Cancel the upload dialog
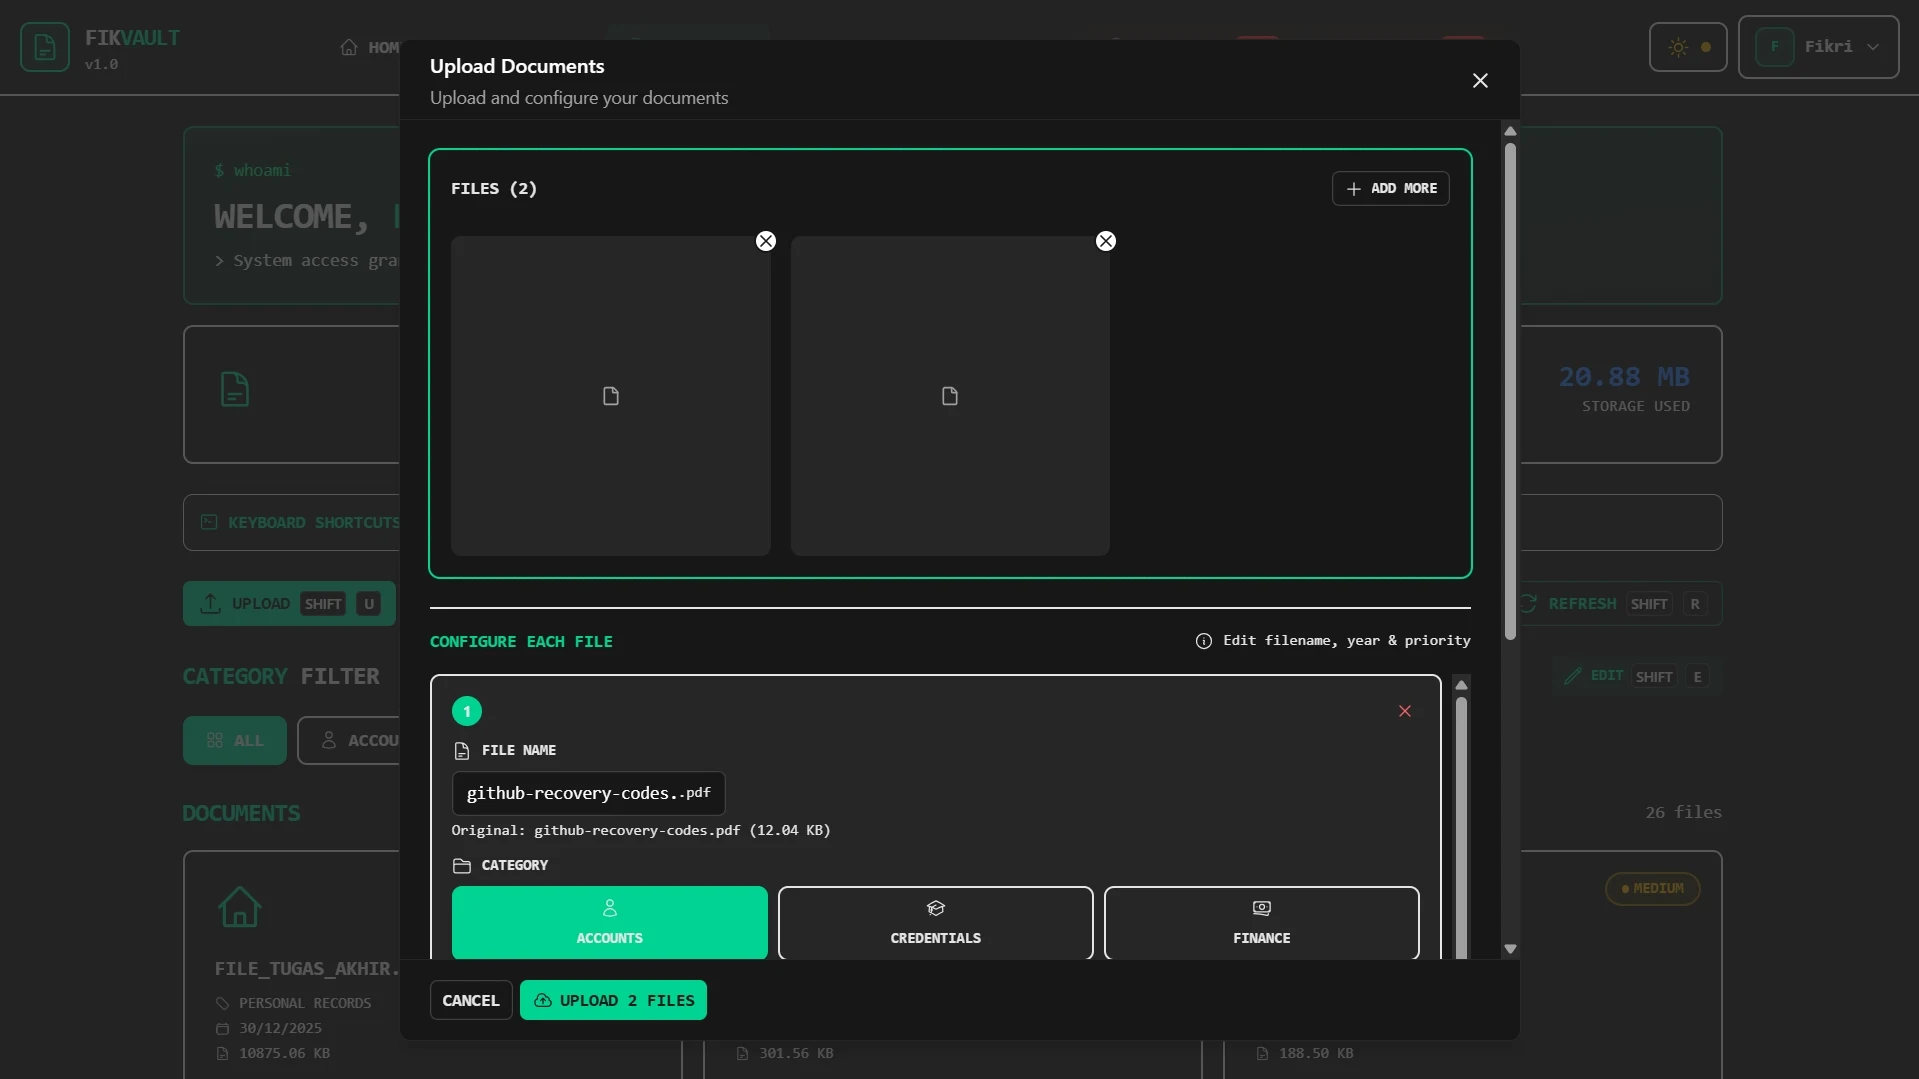1919x1079 pixels. point(471,1000)
